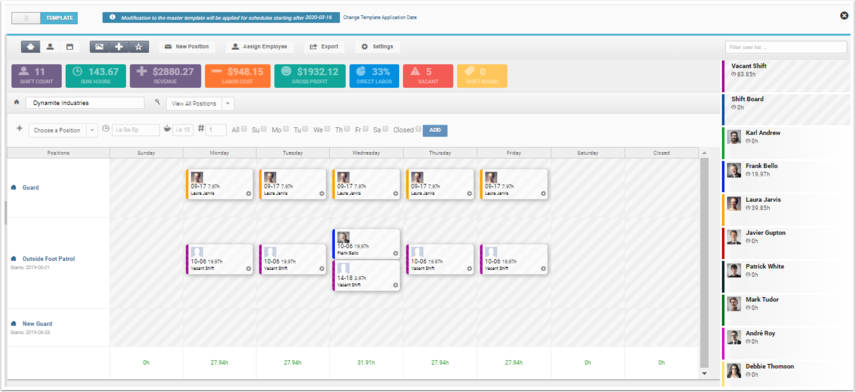Switch to the employee view person icon

50,47
